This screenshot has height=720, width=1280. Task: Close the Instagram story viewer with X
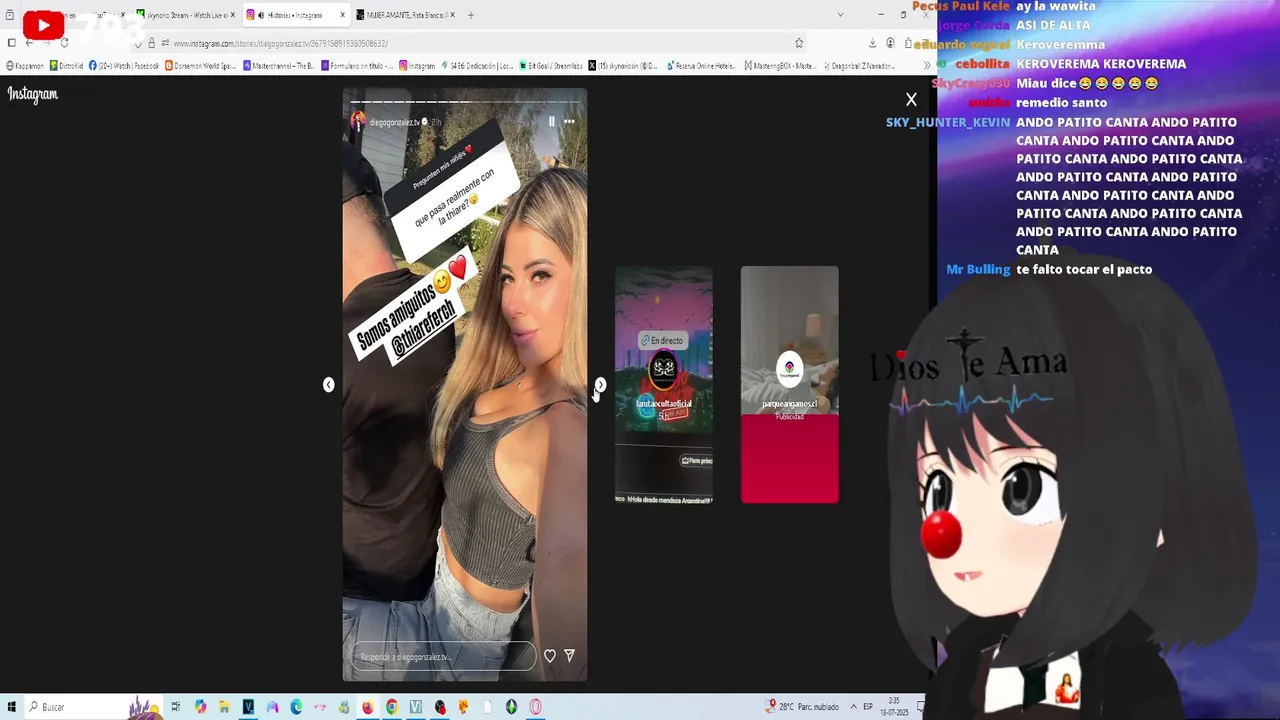click(911, 99)
